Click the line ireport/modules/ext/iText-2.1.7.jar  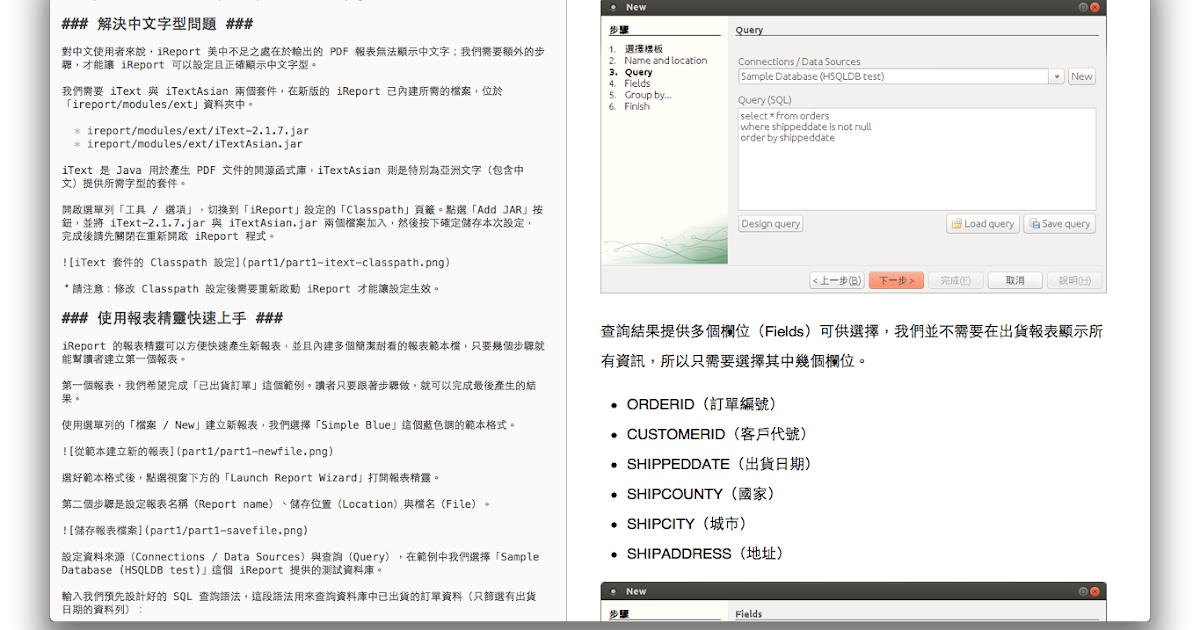[x=198, y=131]
